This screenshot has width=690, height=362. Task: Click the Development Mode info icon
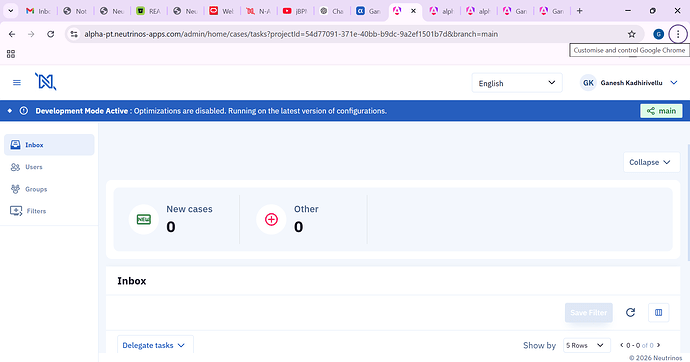24,111
